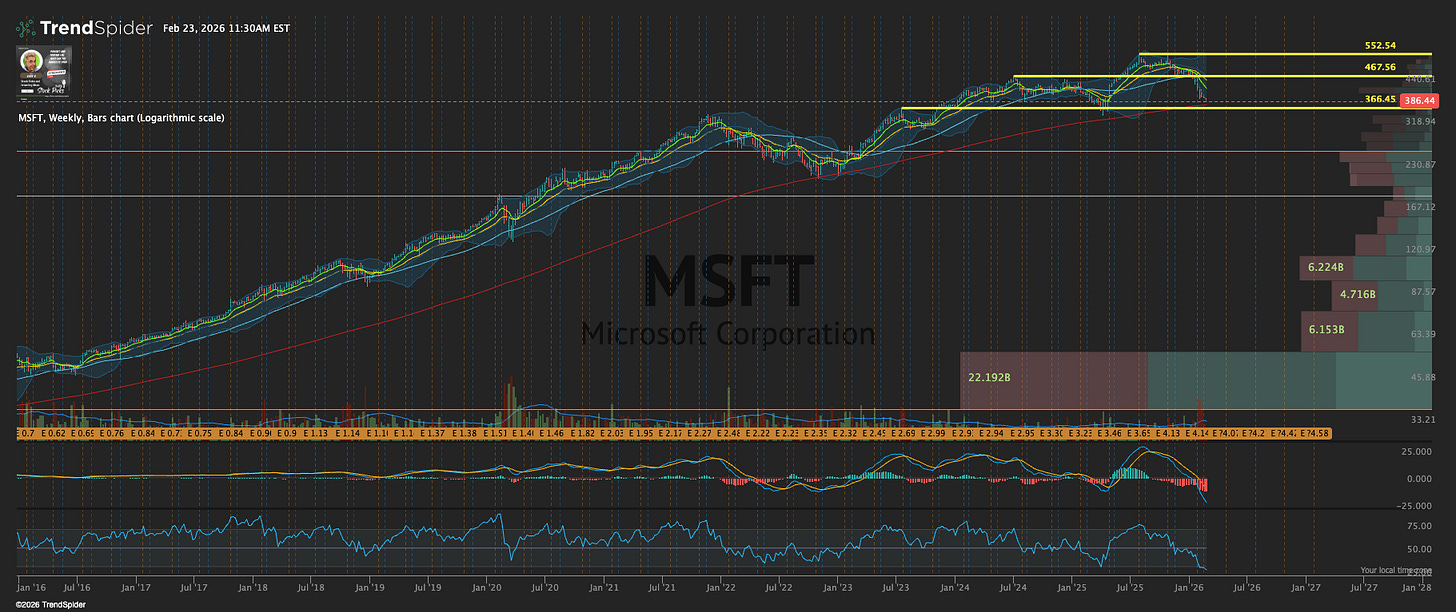Click the Your local time zone note
This screenshot has height=612, width=1456.
point(1397,570)
